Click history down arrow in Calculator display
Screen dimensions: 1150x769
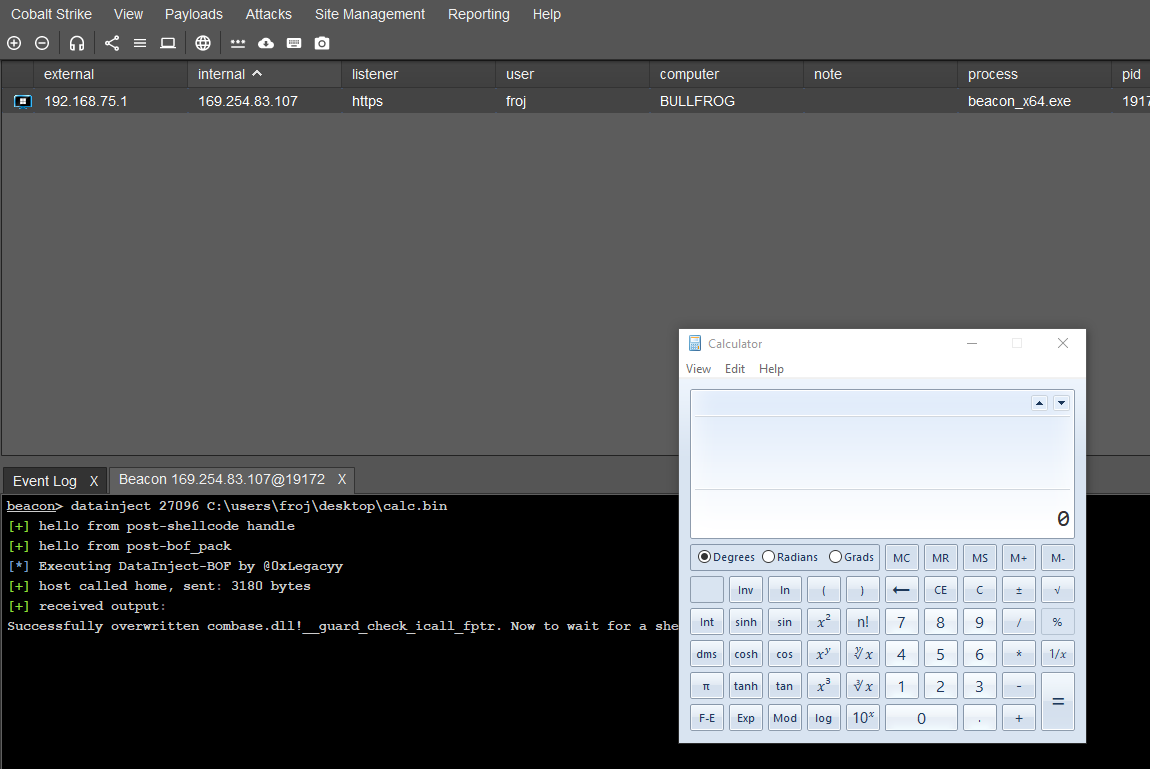(x=1061, y=402)
